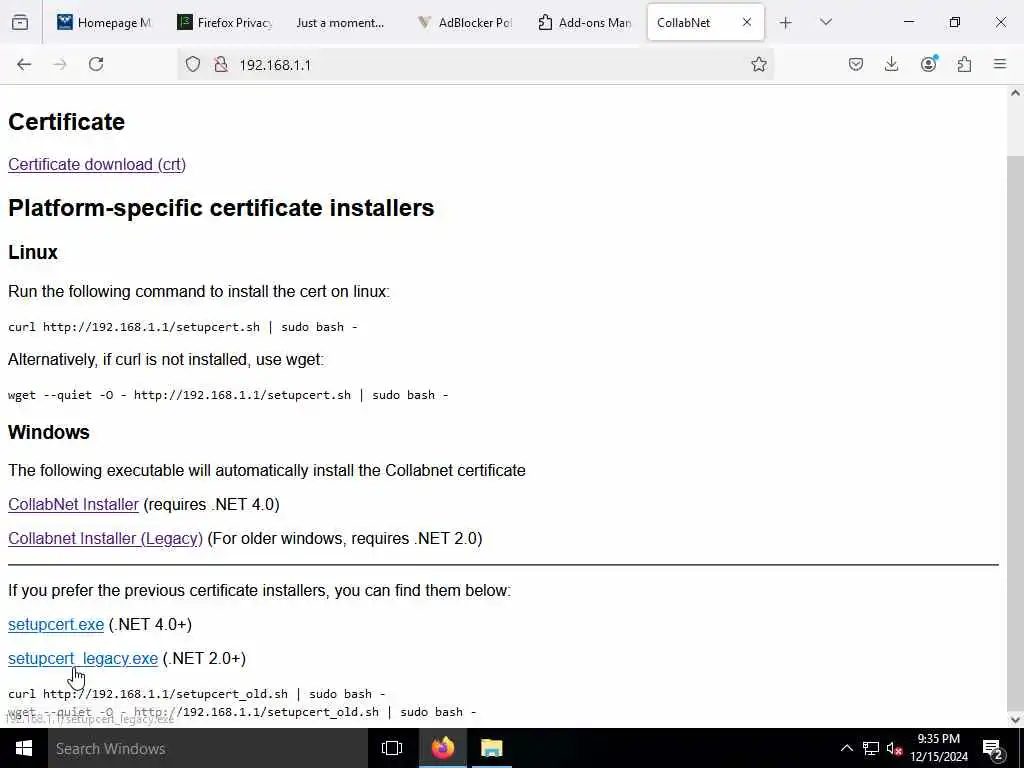Click the scrollbar down arrow
The image size is (1024, 768).
point(1015,720)
